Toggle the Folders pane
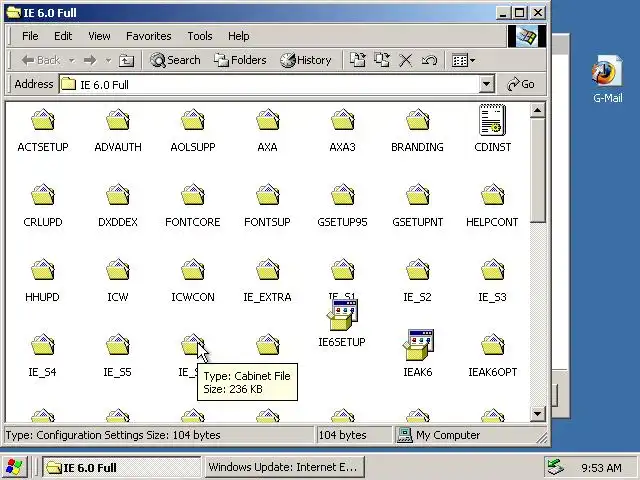 tap(240, 60)
